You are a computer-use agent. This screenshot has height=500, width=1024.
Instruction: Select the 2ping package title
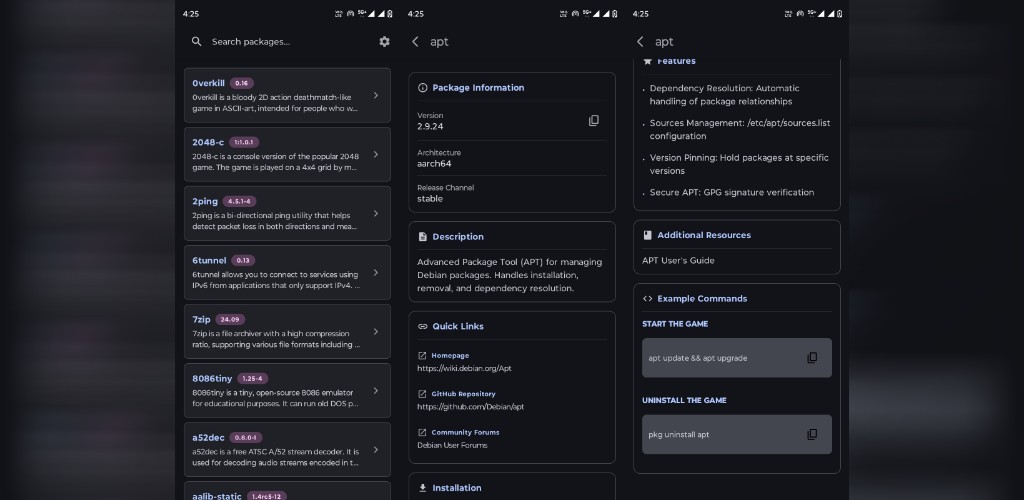click(205, 201)
